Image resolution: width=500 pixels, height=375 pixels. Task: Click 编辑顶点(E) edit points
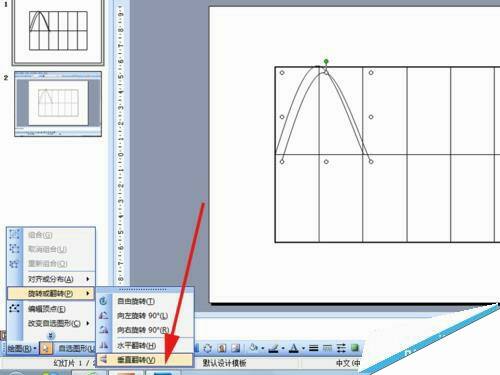pyautogui.click(x=51, y=309)
